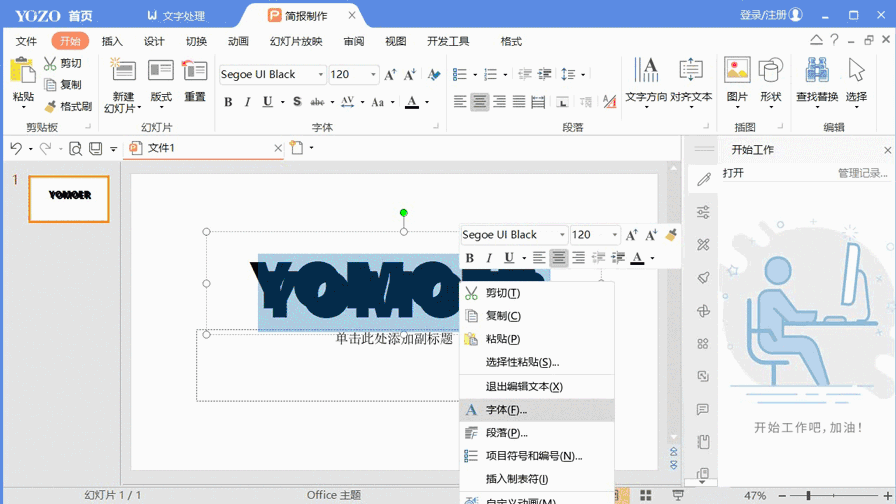The image size is (896, 504).
Task: Click the Print Preview icon in quick access bar
Action: (x=75, y=149)
